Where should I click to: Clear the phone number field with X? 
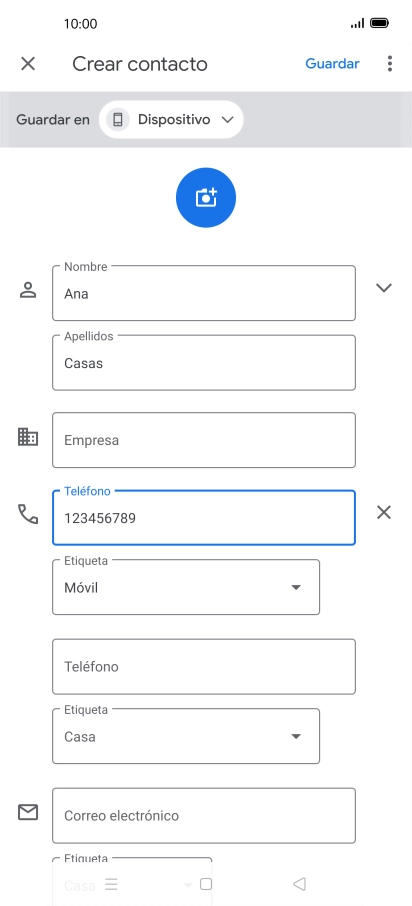click(x=384, y=513)
